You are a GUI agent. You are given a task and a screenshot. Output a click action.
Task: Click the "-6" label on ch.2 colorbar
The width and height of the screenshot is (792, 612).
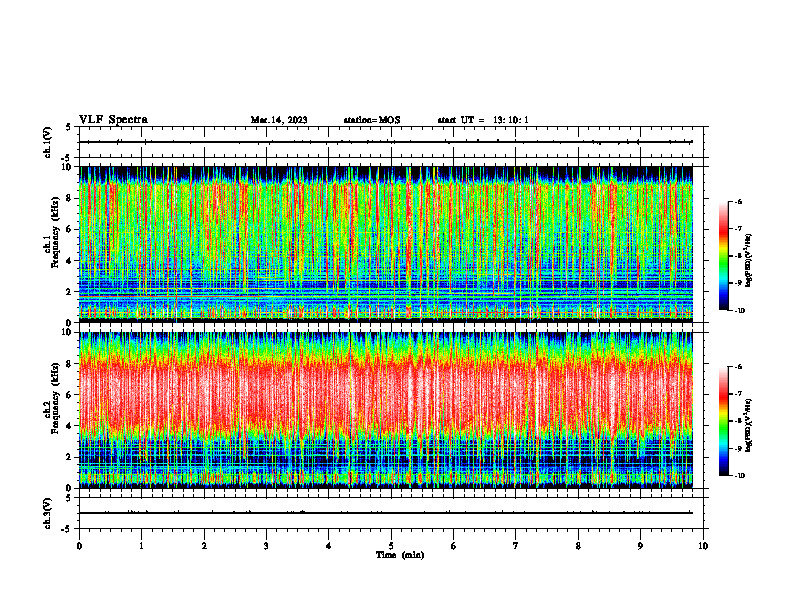click(739, 367)
